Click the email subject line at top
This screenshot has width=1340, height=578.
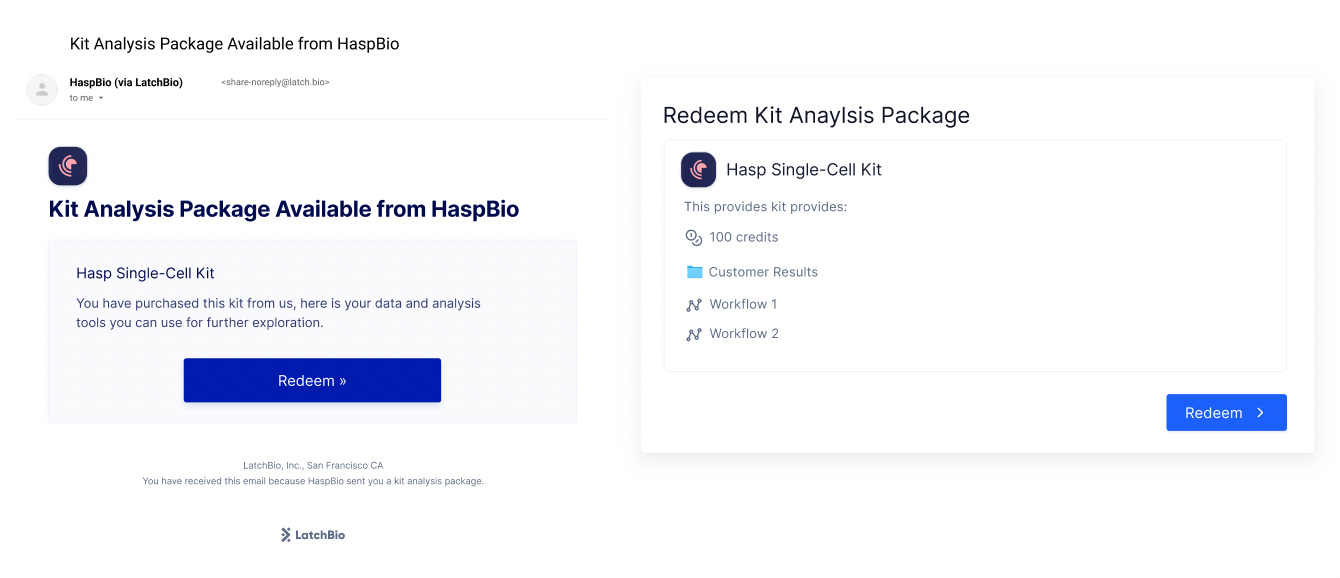(235, 44)
